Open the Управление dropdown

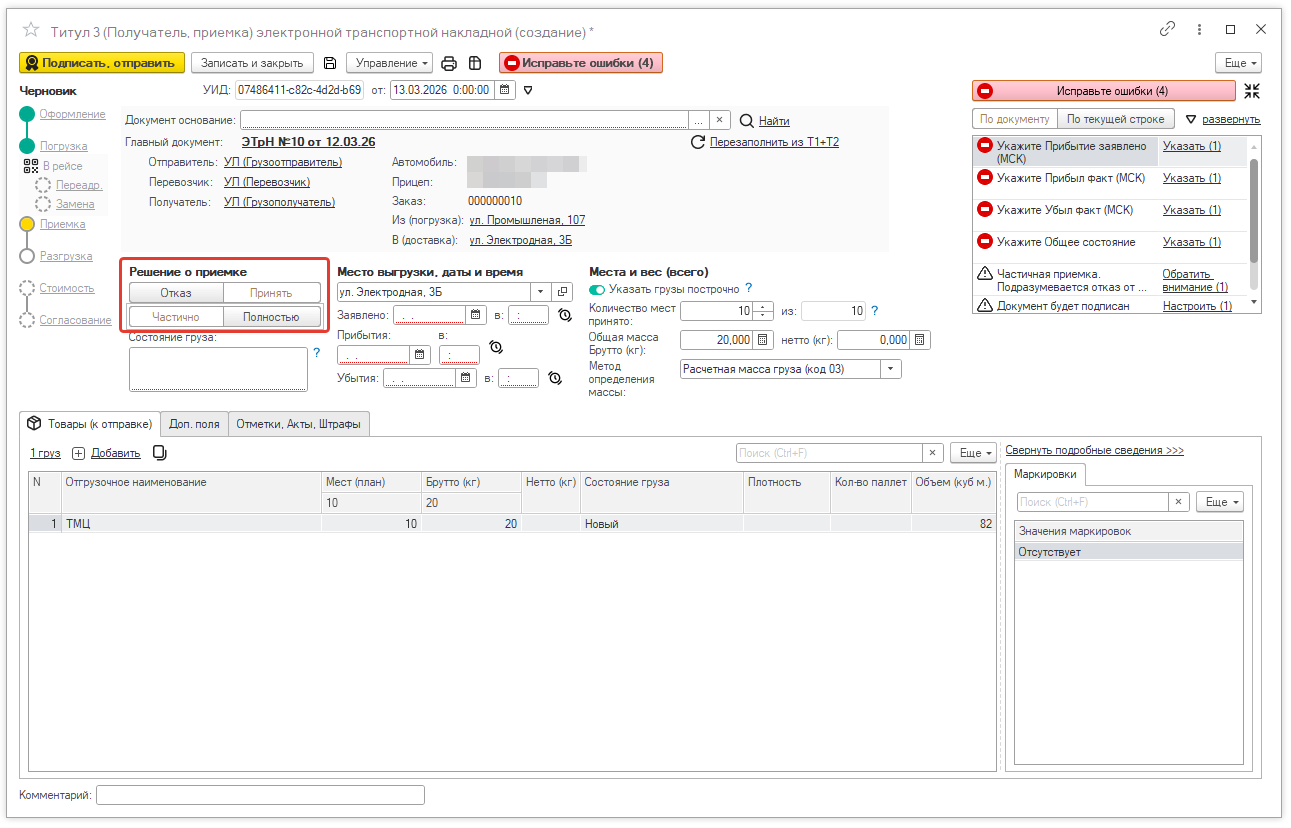[389, 63]
